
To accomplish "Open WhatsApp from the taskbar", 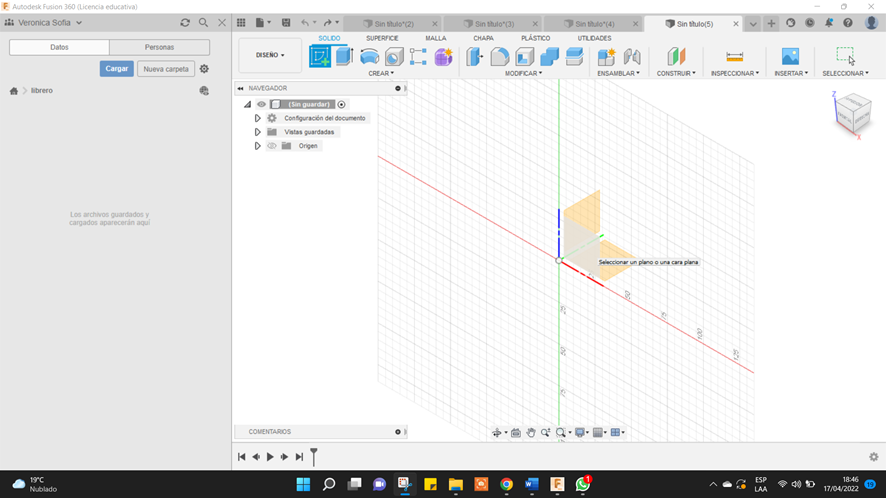I will point(583,484).
